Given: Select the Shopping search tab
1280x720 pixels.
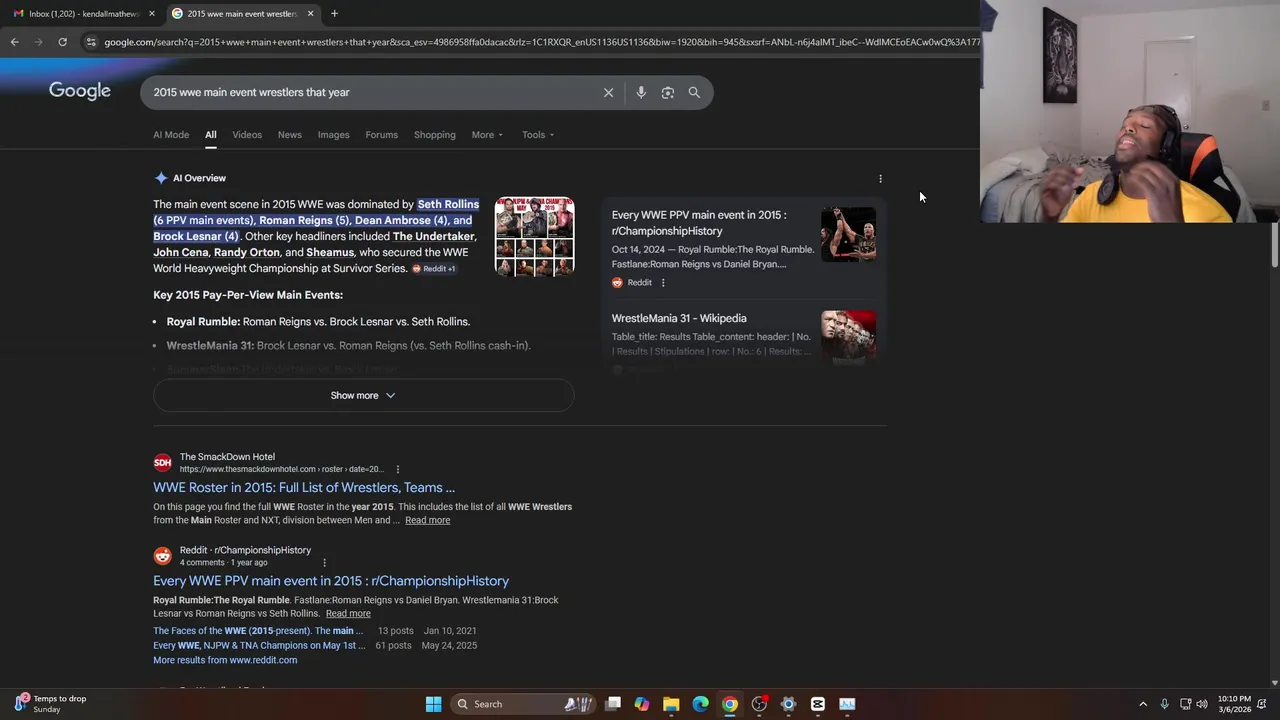Looking at the screenshot, I should (435, 135).
